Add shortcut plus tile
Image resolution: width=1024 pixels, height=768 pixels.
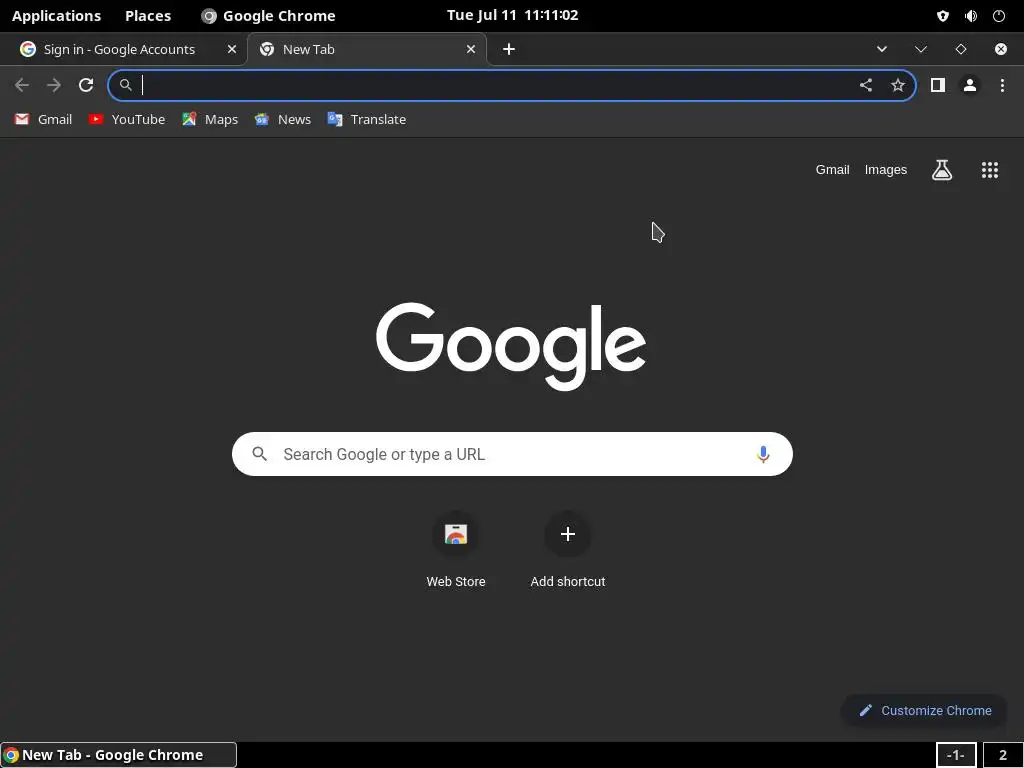coord(568,550)
